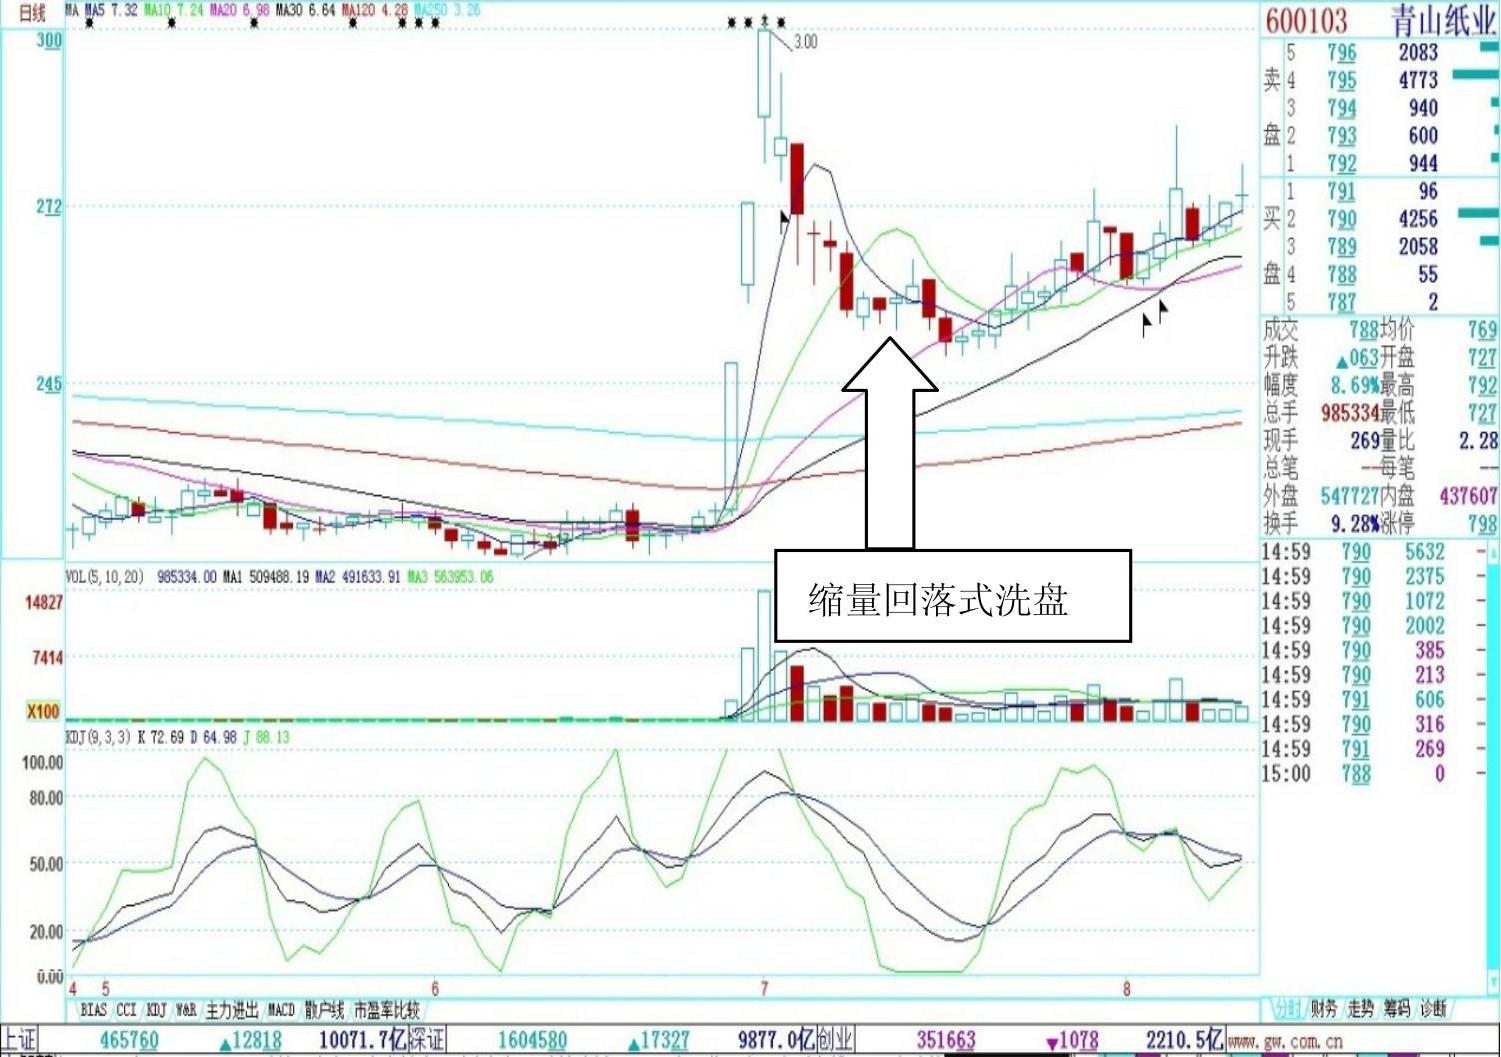Open the 主力进出 indicator tab
The height and width of the screenshot is (1057, 1501).
[232, 1010]
